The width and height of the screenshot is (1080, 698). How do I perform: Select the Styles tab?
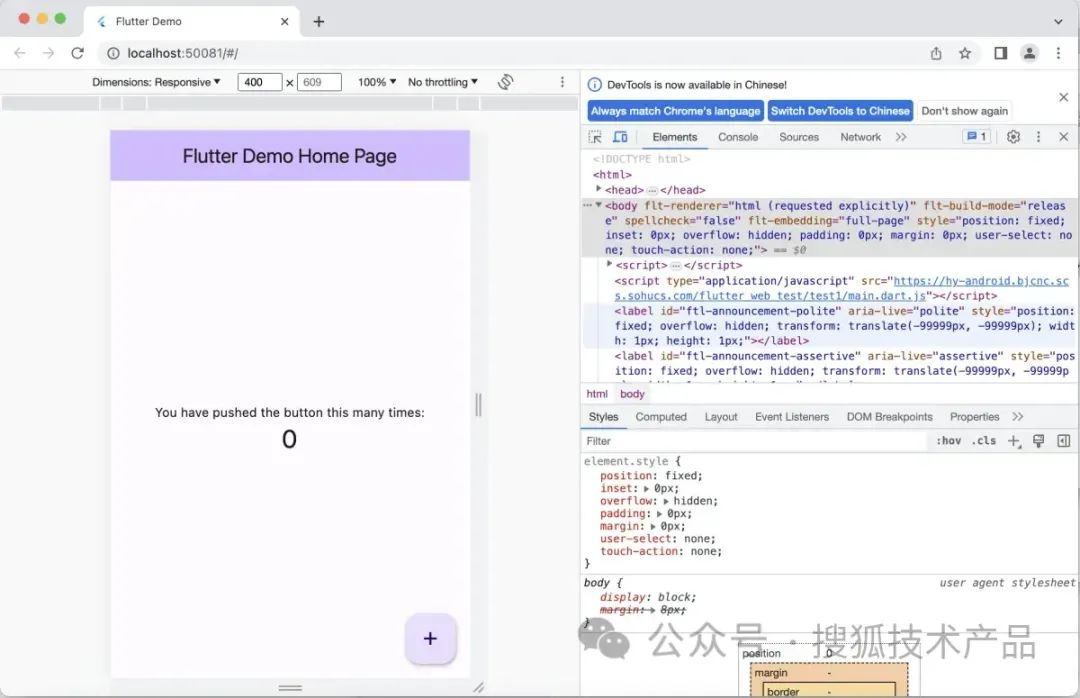(x=603, y=417)
